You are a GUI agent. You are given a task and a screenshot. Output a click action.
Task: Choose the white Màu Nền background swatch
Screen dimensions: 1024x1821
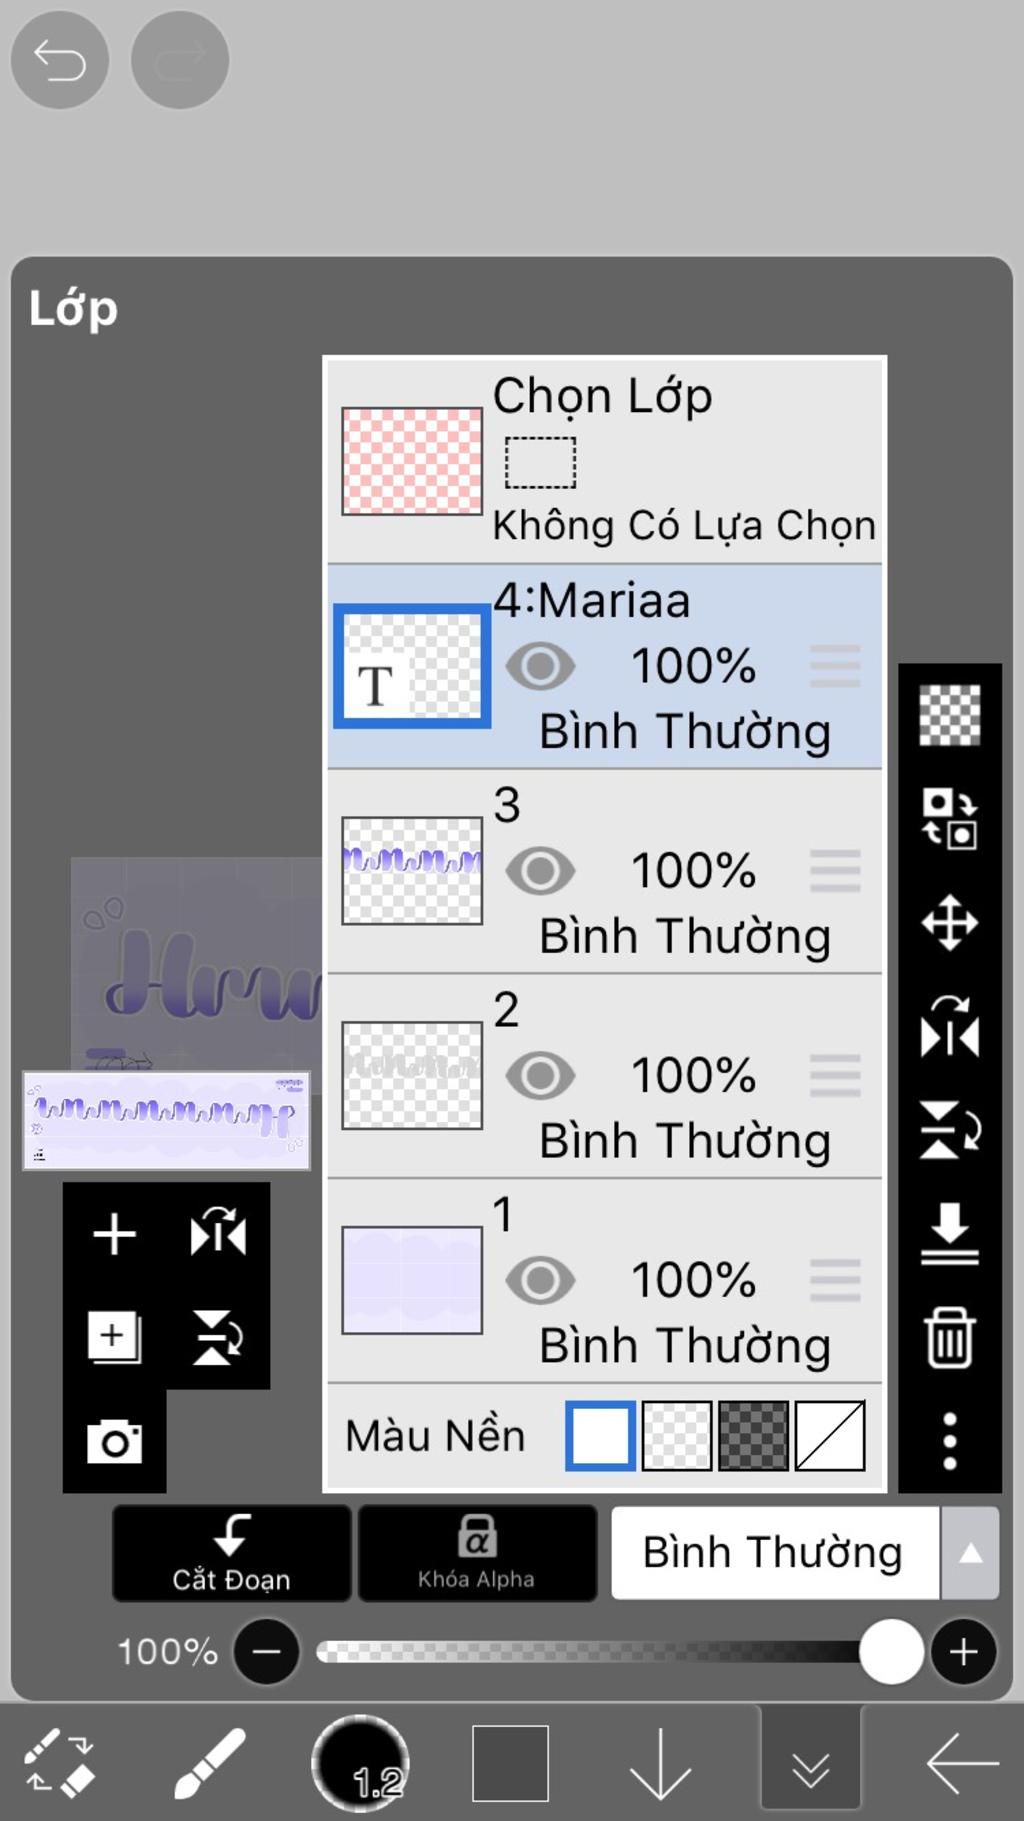coord(600,1436)
